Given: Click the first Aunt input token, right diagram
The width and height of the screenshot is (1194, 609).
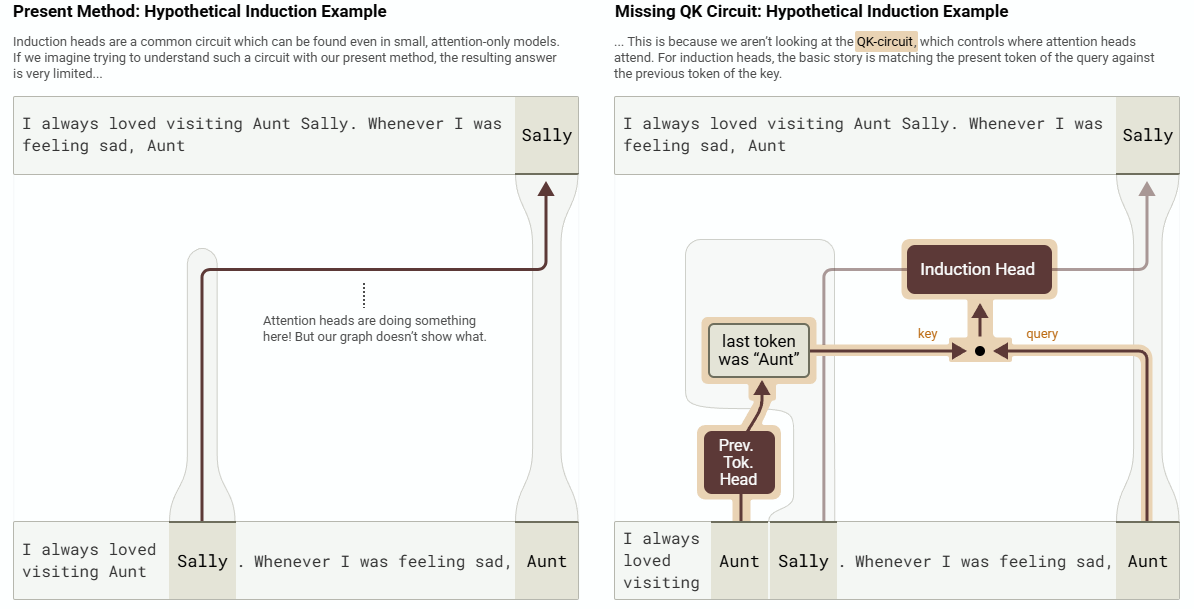Looking at the screenshot, I should point(739,561).
